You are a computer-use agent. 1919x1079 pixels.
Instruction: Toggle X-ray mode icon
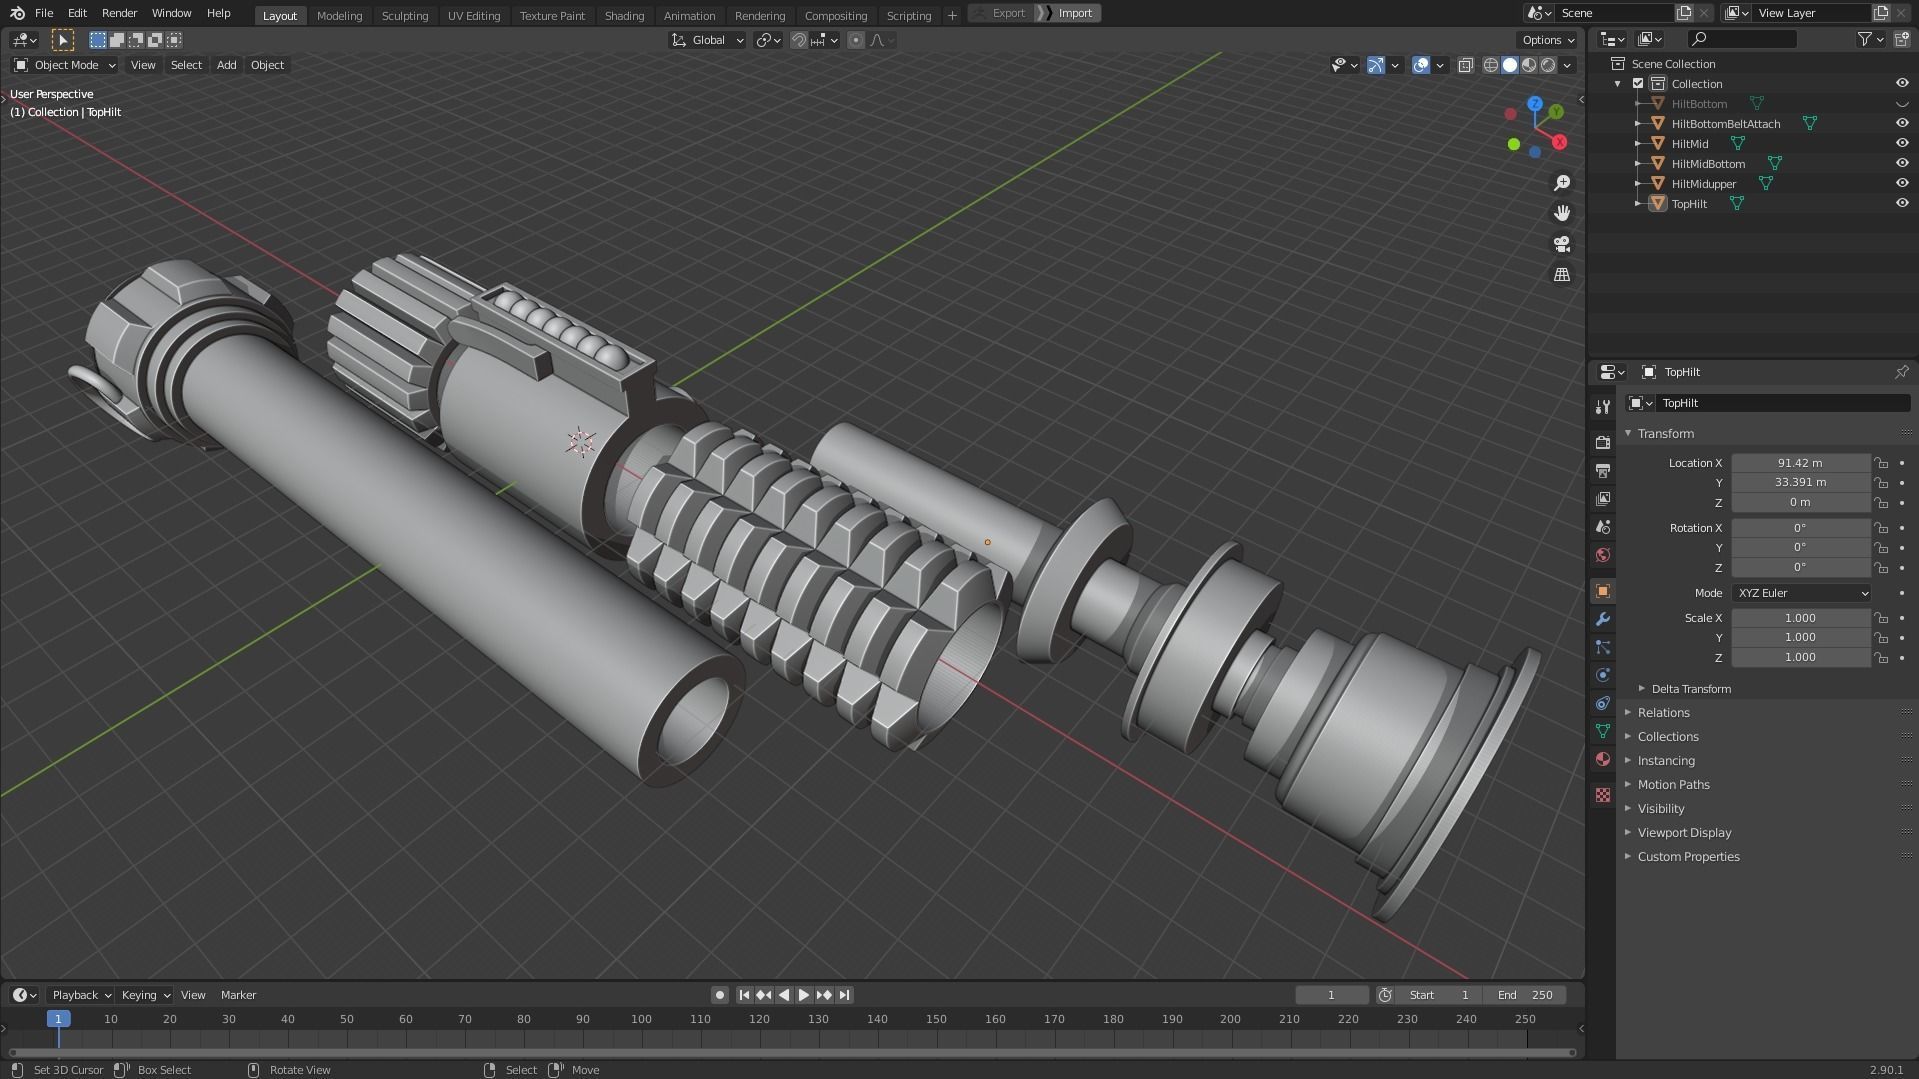[x=1465, y=65]
